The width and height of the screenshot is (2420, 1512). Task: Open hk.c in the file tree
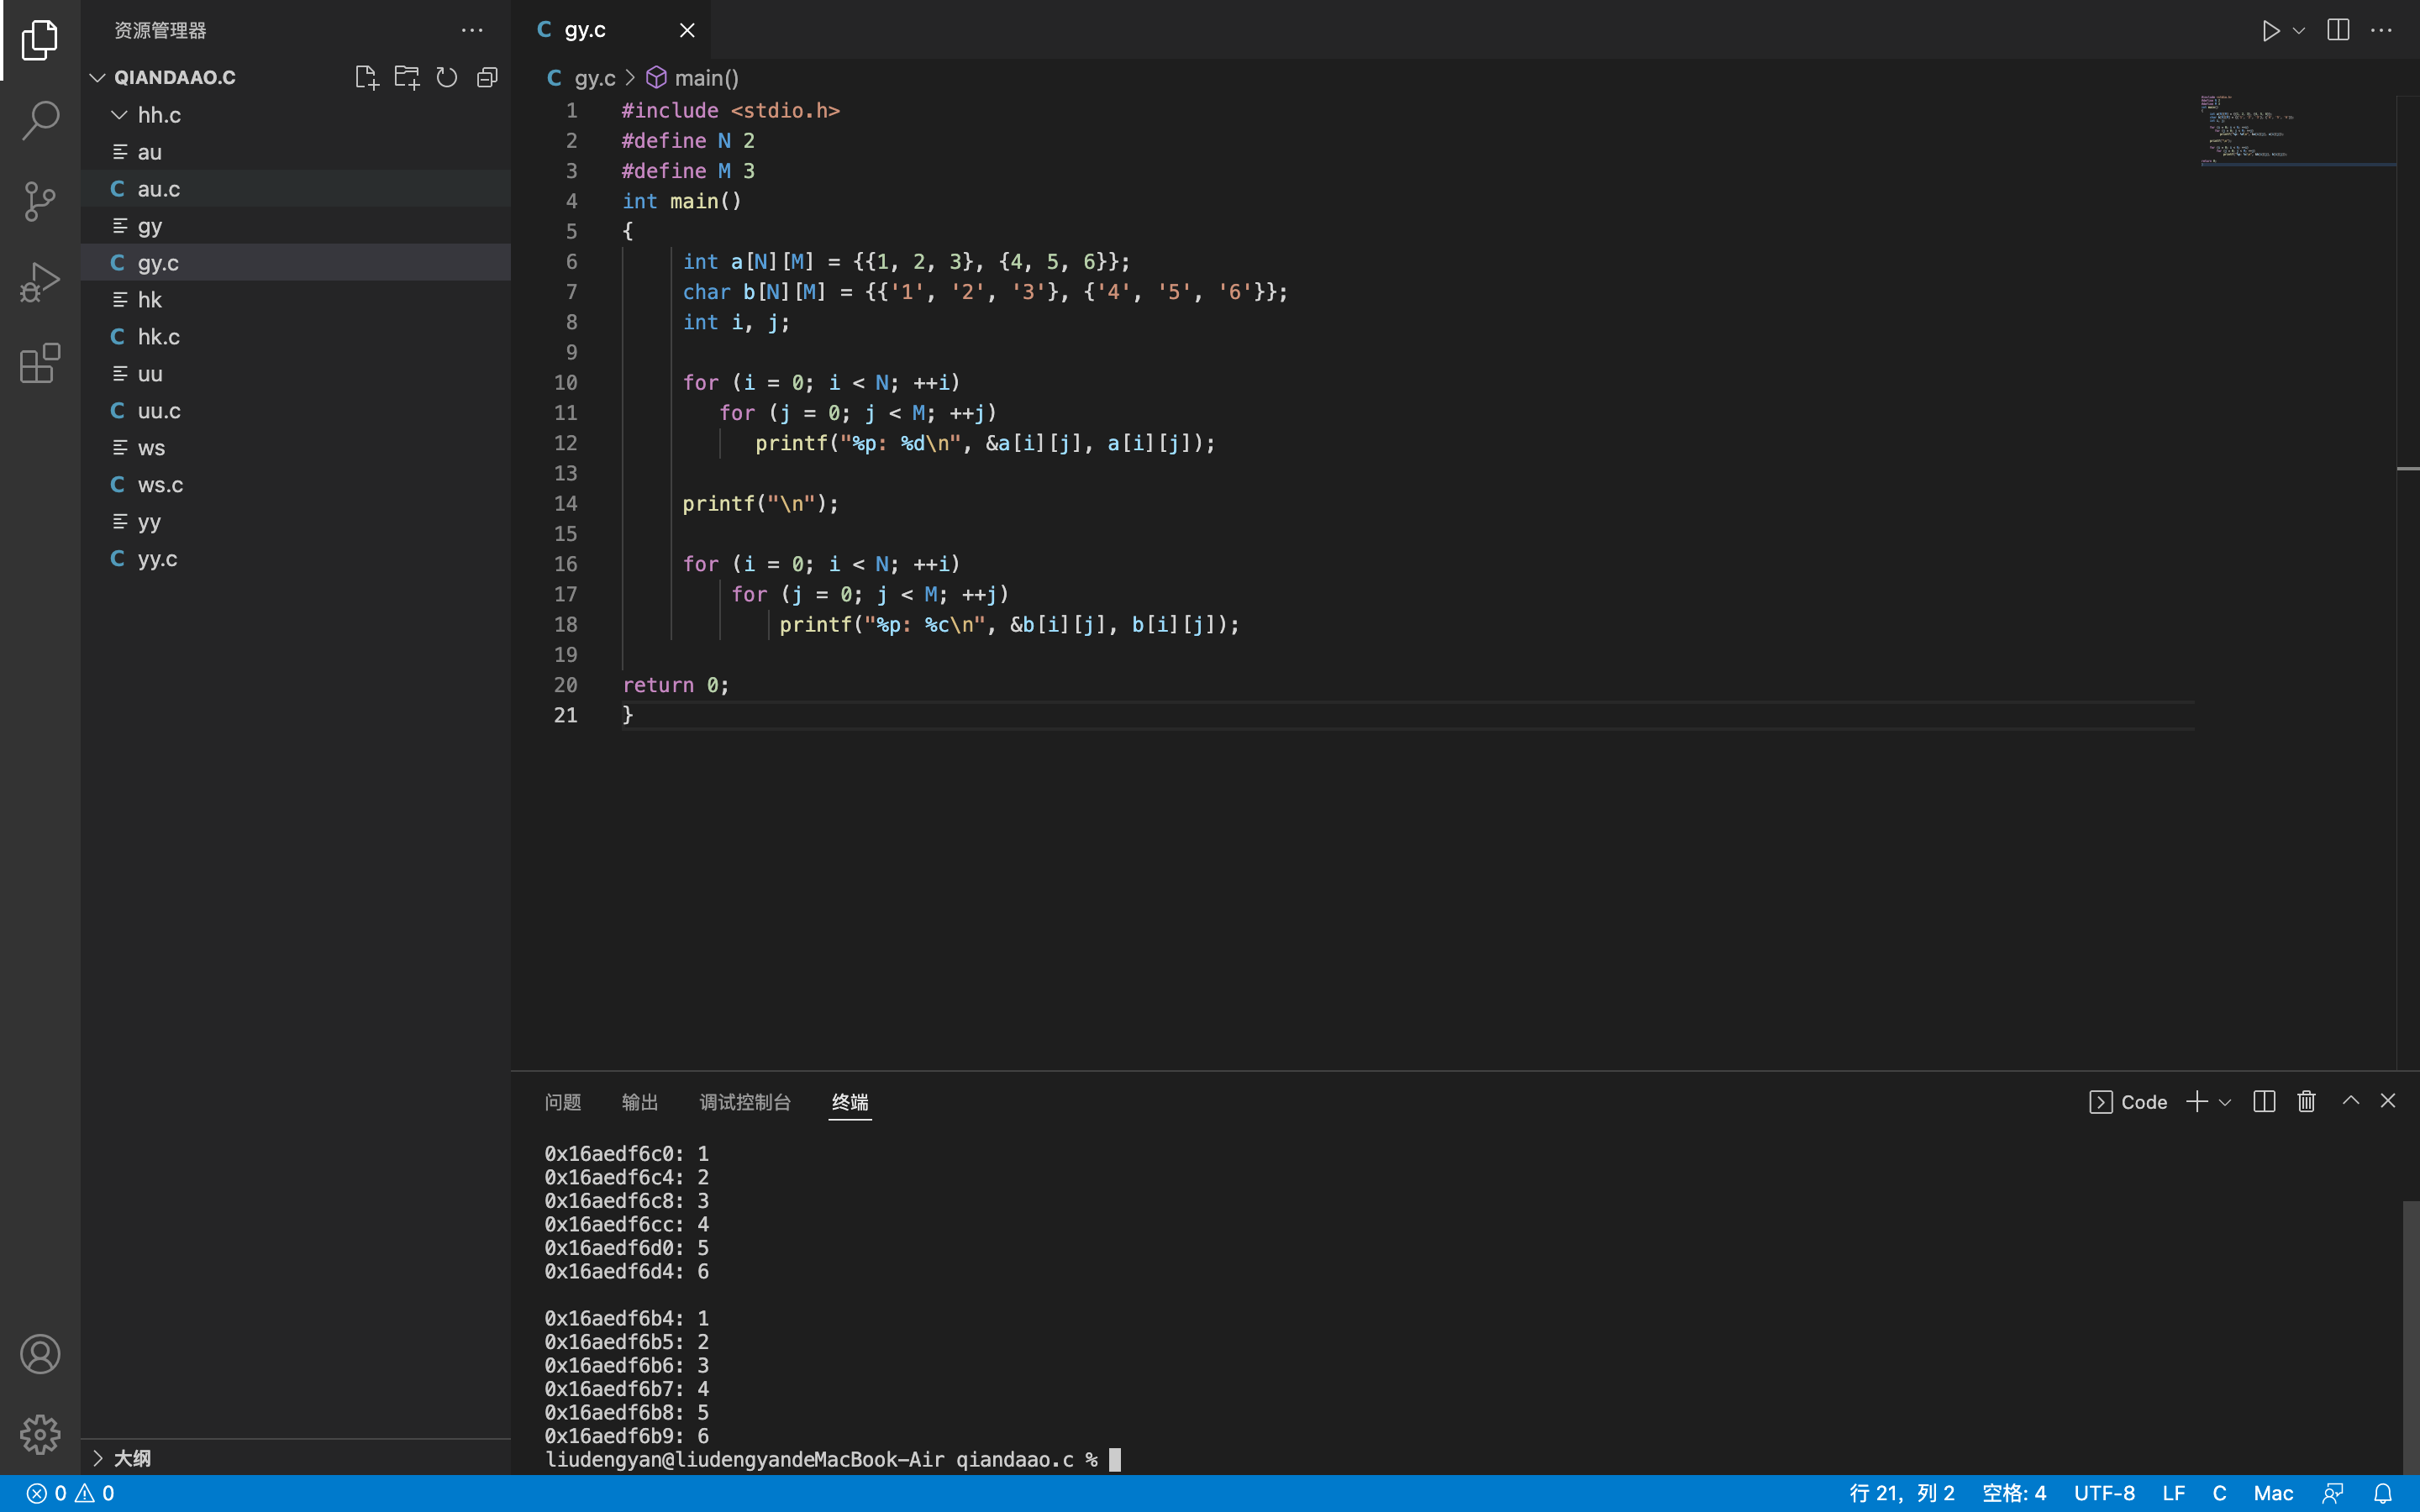158,337
